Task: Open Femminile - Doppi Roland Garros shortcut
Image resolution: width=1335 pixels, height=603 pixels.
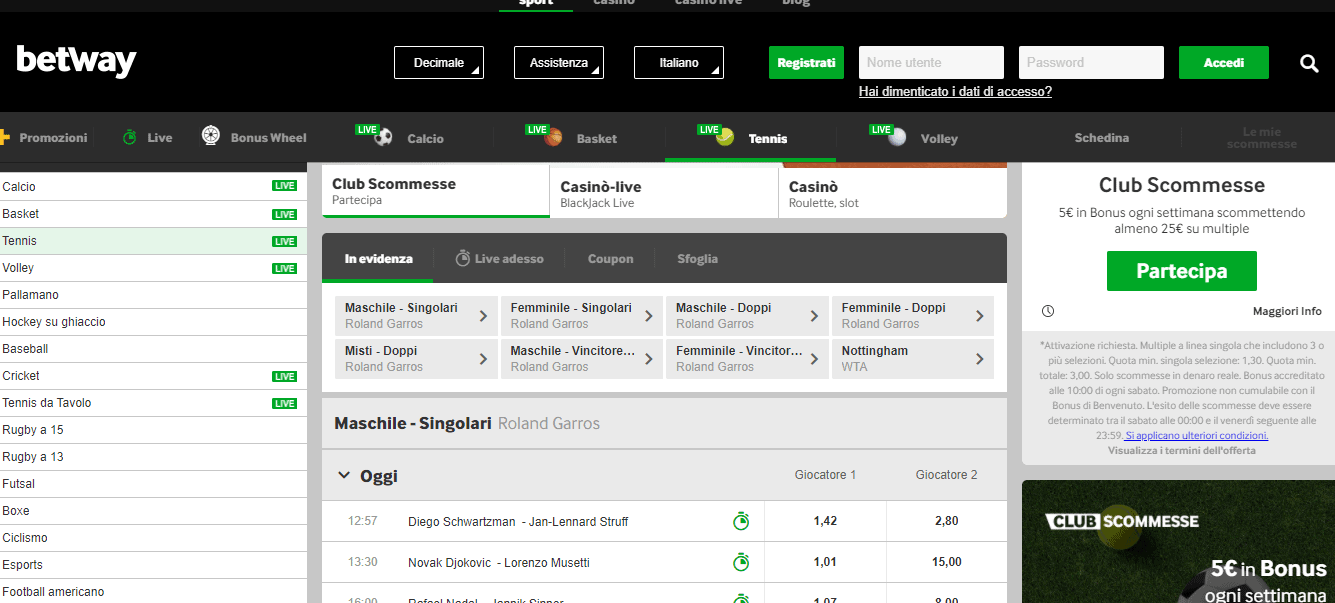Action: (913, 316)
